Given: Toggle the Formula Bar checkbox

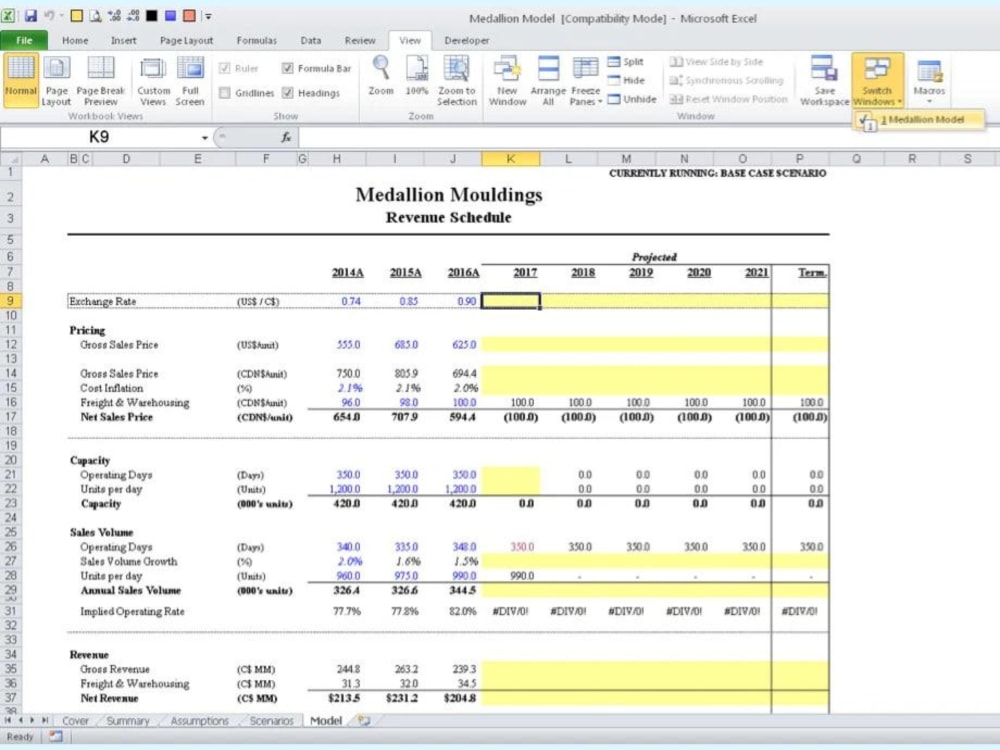Looking at the screenshot, I should (x=288, y=68).
